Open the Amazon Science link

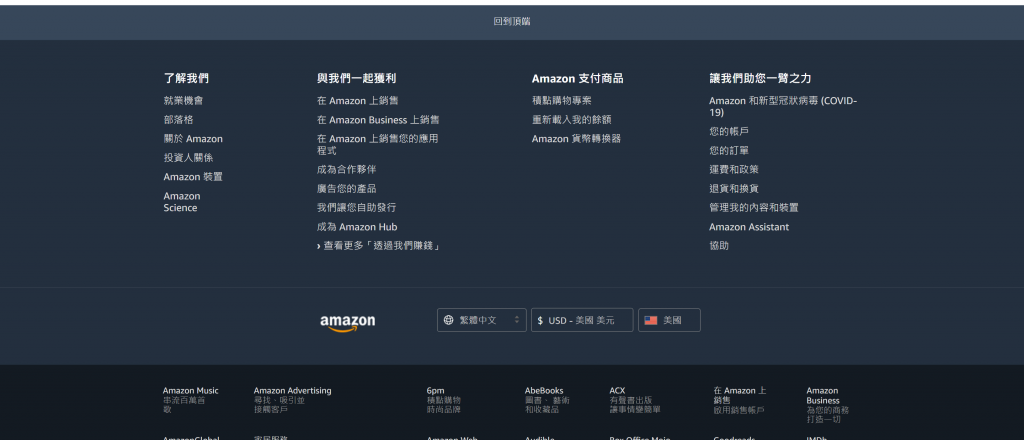coord(182,202)
